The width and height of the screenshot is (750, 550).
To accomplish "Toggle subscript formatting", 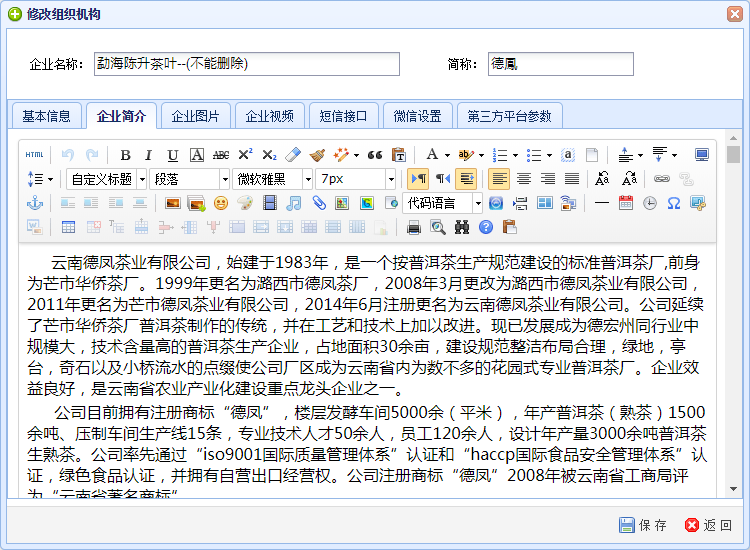I will pyautogui.click(x=269, y=155).
